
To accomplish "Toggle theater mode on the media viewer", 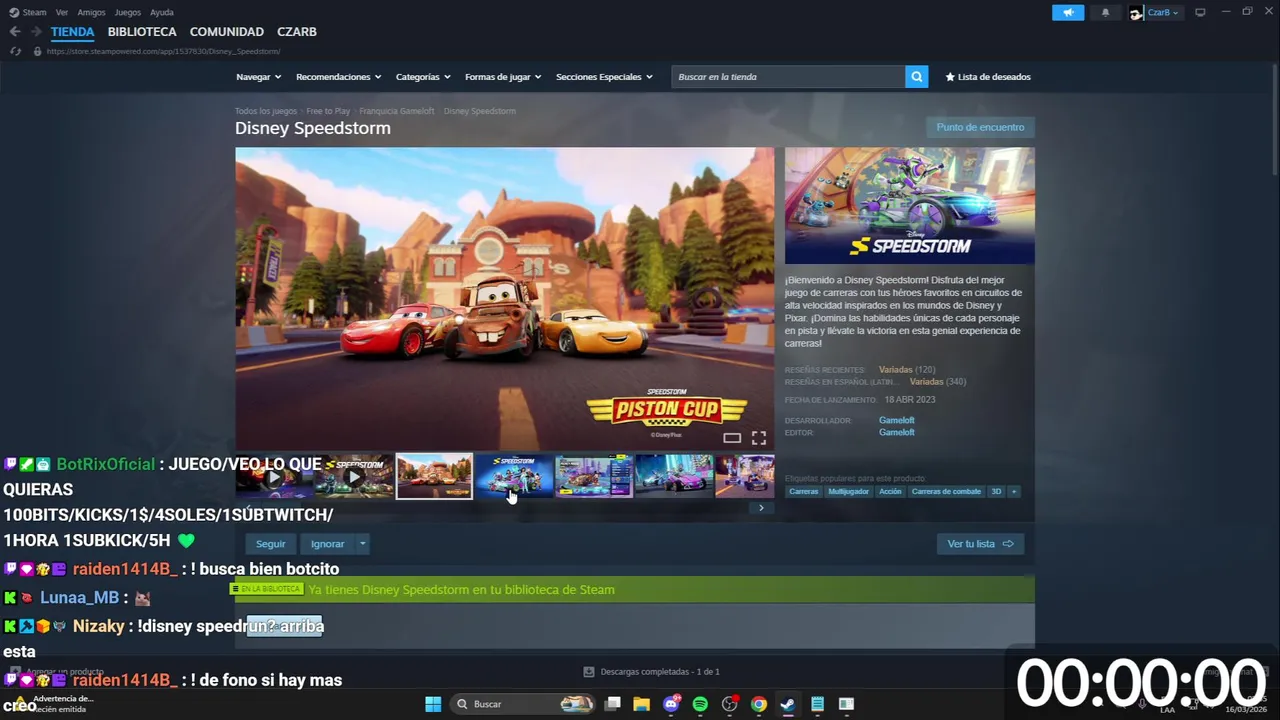I will [732, 438].
